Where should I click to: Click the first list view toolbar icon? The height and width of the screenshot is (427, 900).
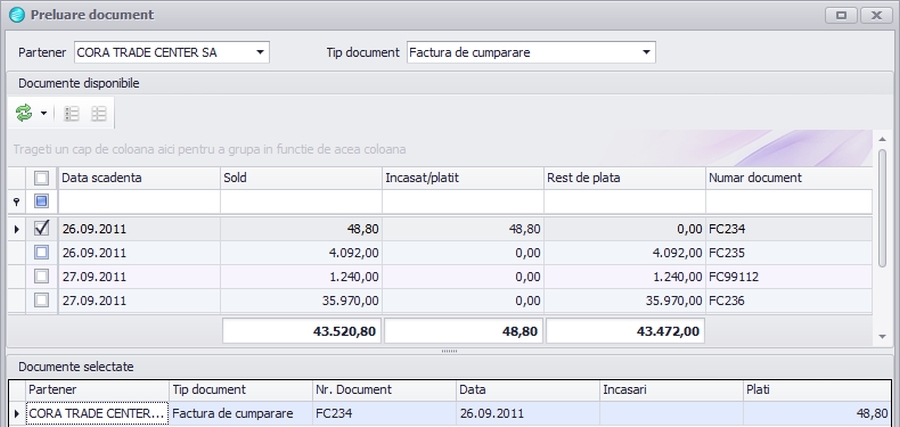[x=72, y=114]
